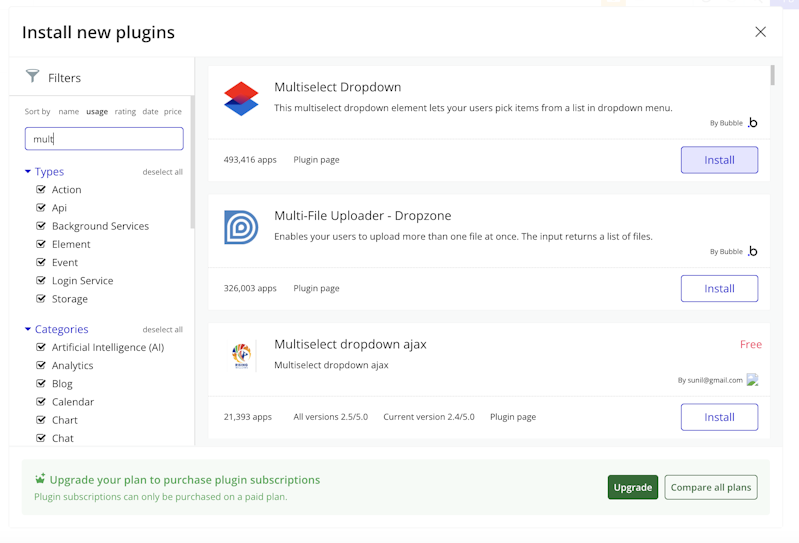Click the Multiselect Dropdown plugin icon
Screen dimensions: 799x543
pyautogui.click(x=241, y=99)
